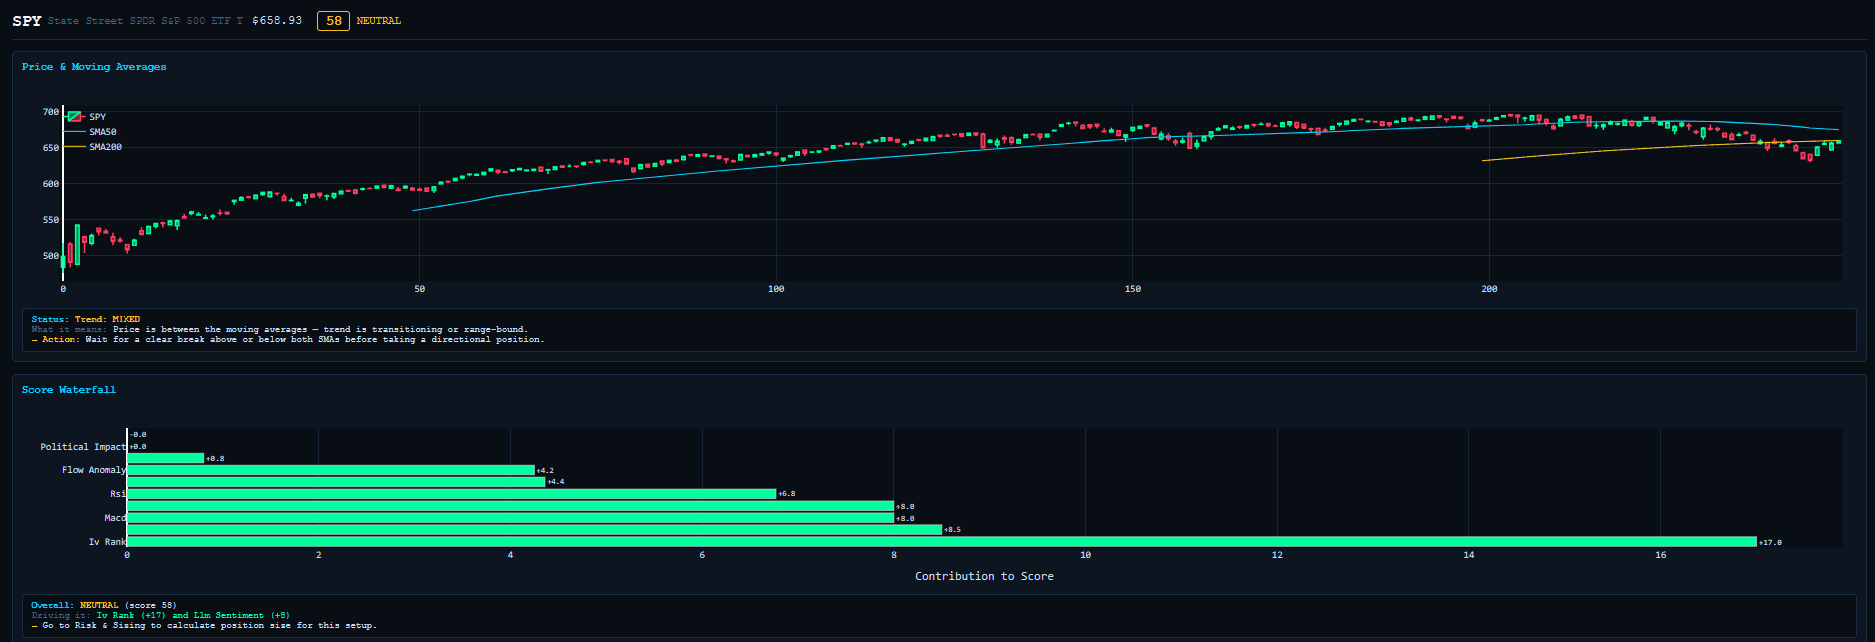Click the Political Impact axis label

click(x=83, y=447)
